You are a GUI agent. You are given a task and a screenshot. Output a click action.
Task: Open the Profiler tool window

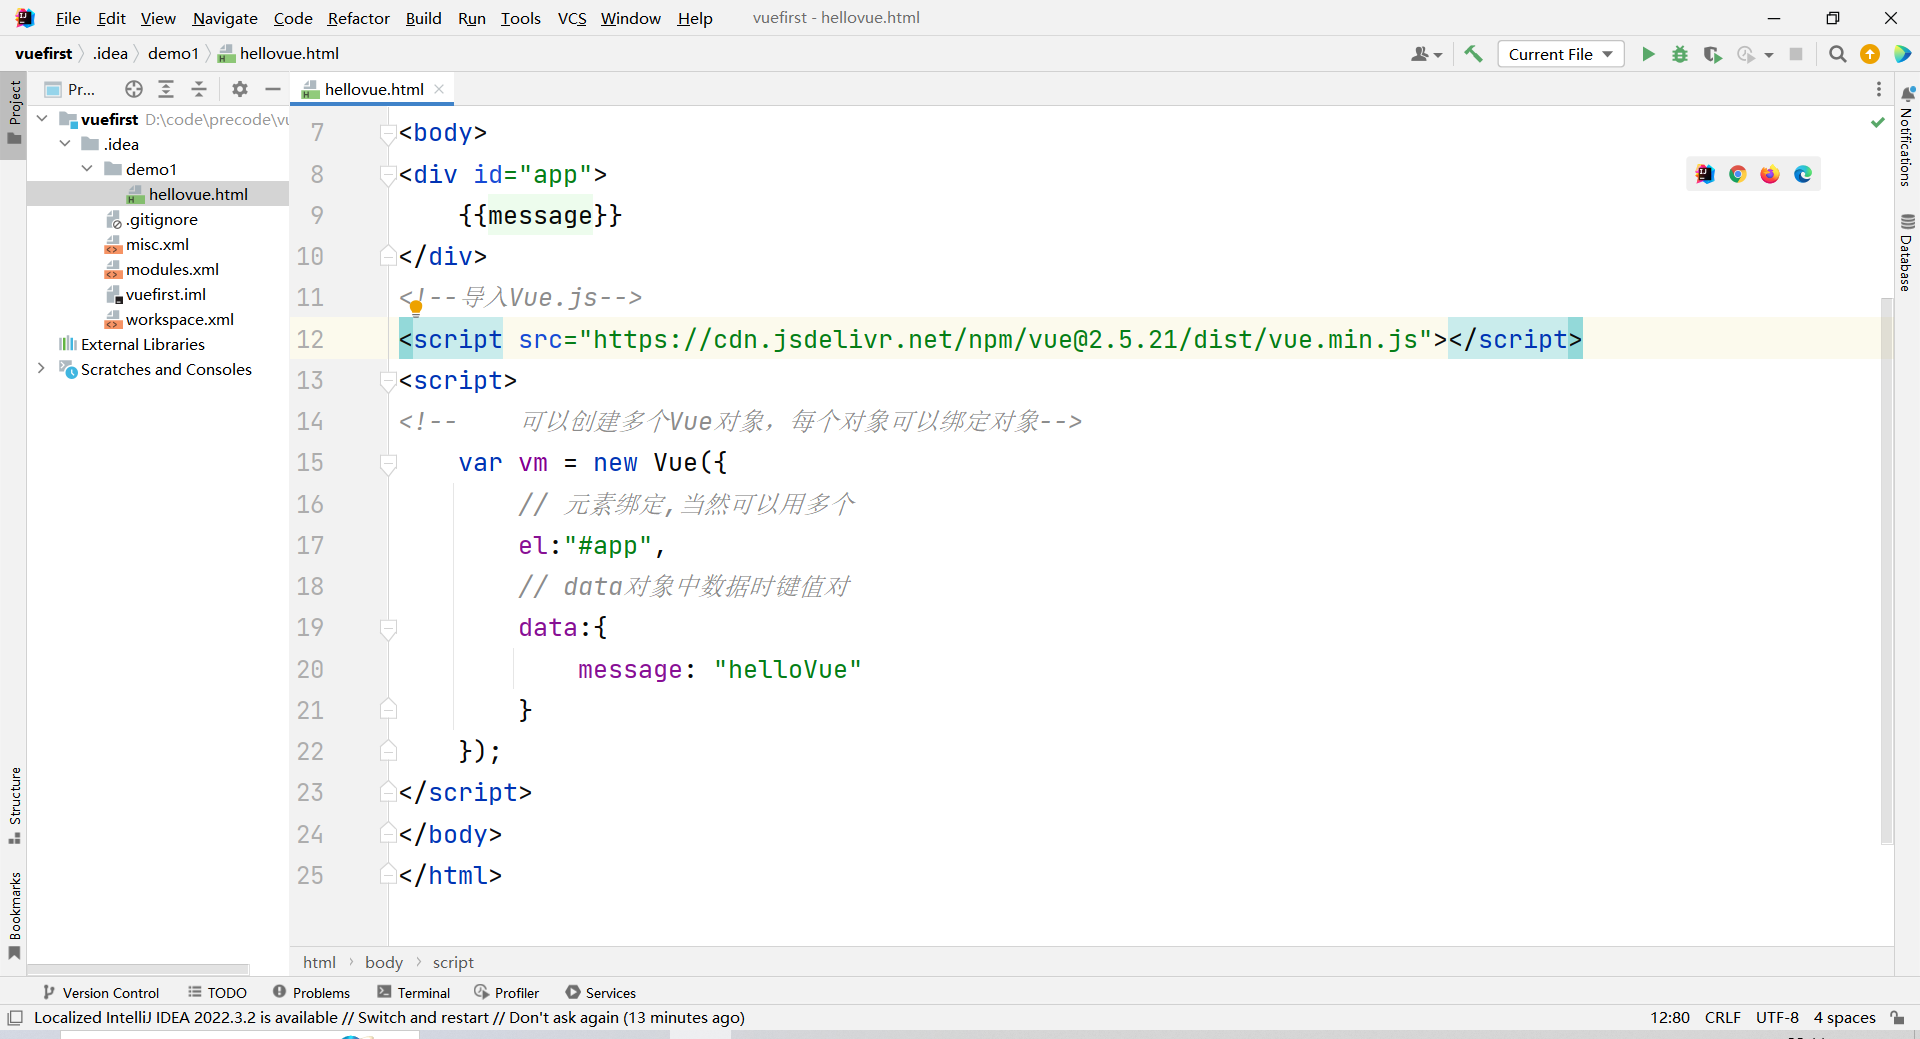click(x=506, y=992)
